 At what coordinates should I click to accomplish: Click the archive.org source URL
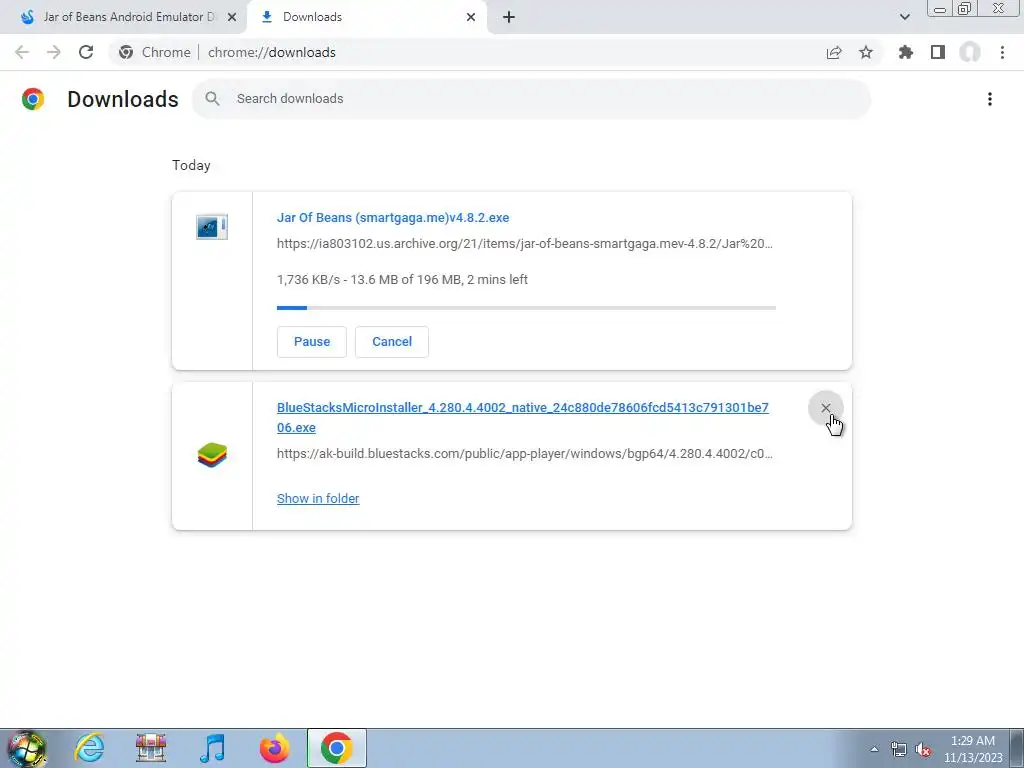point(524,244)
